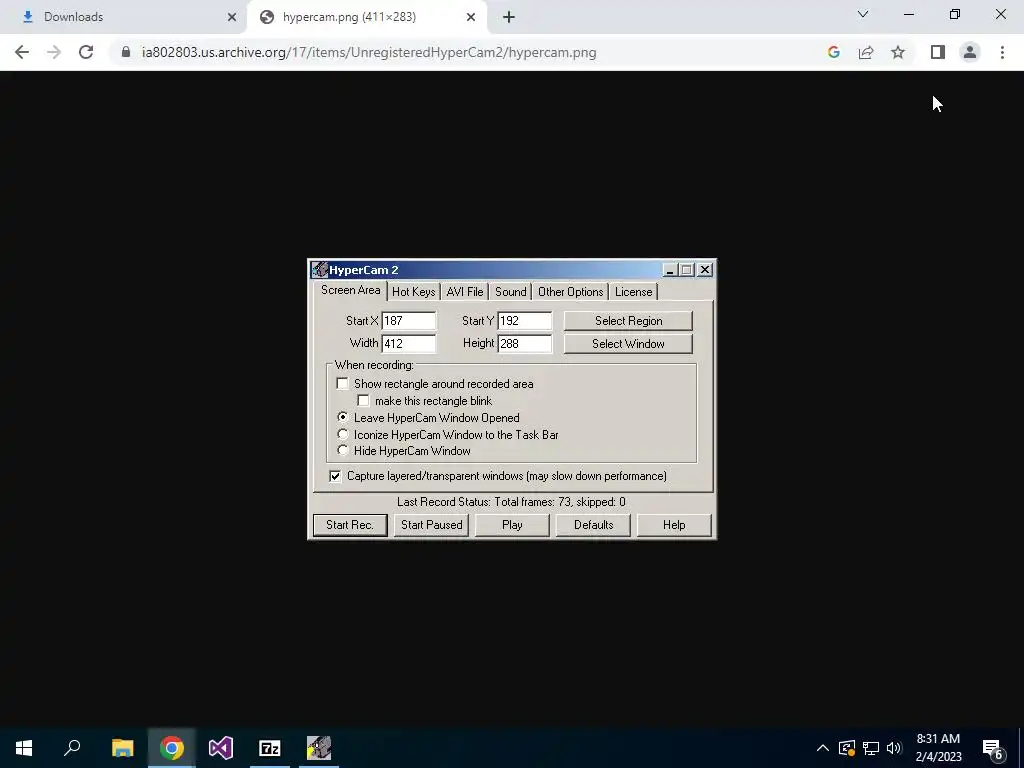Switch to the Hot Keys tab
This screenshot has width=1024, height=768.
(413, 292)
